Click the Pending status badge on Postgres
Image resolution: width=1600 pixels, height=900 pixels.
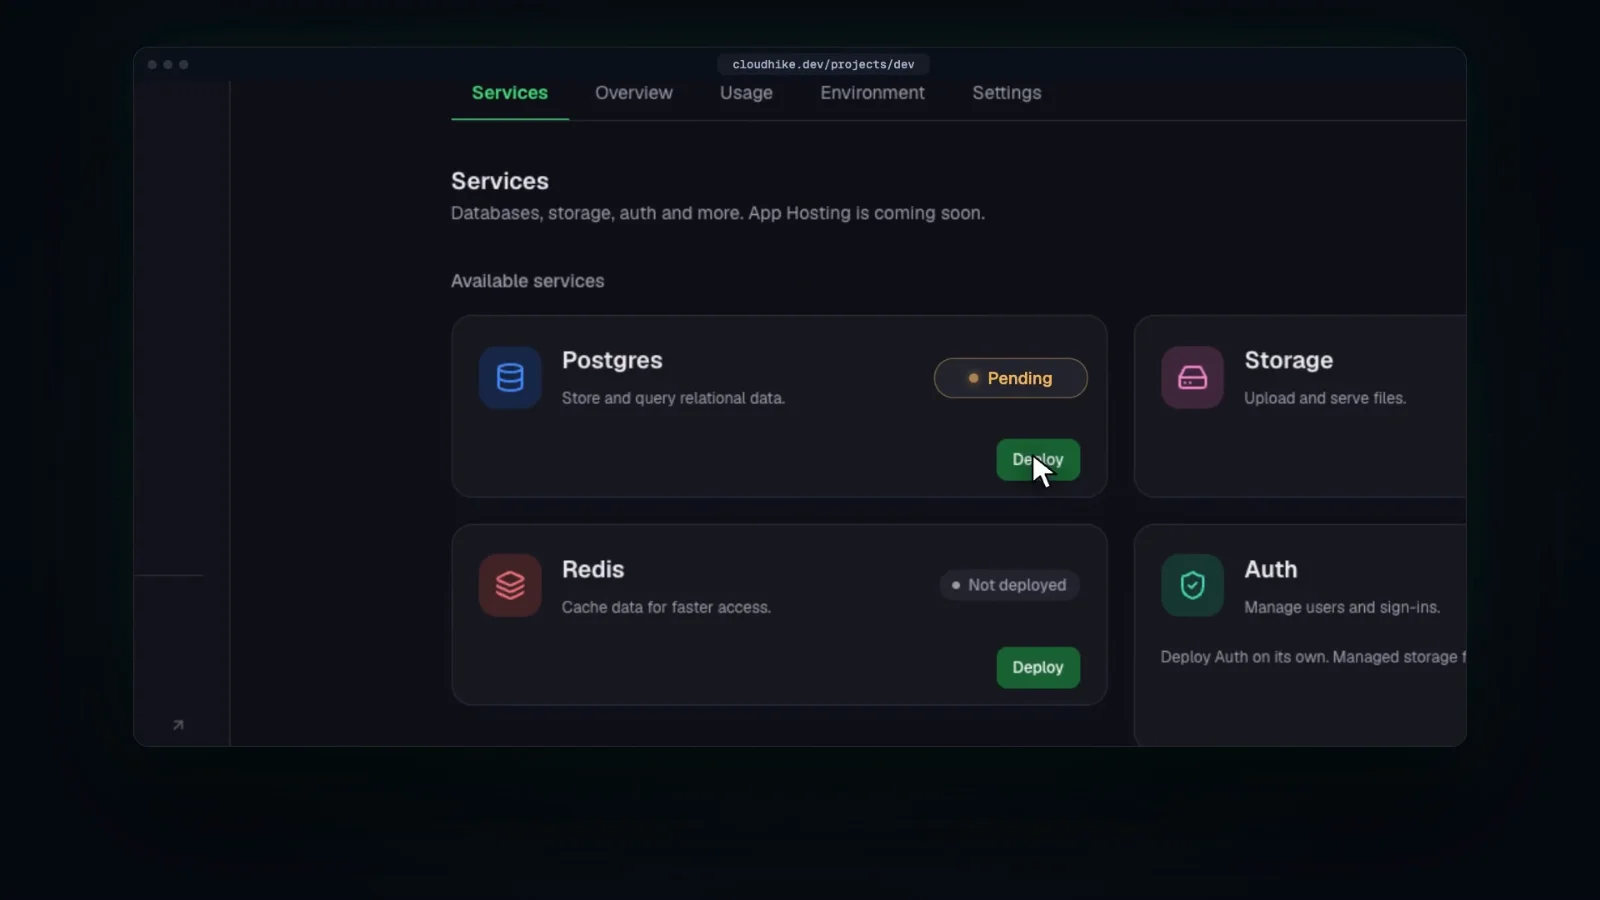point(1010,378)
